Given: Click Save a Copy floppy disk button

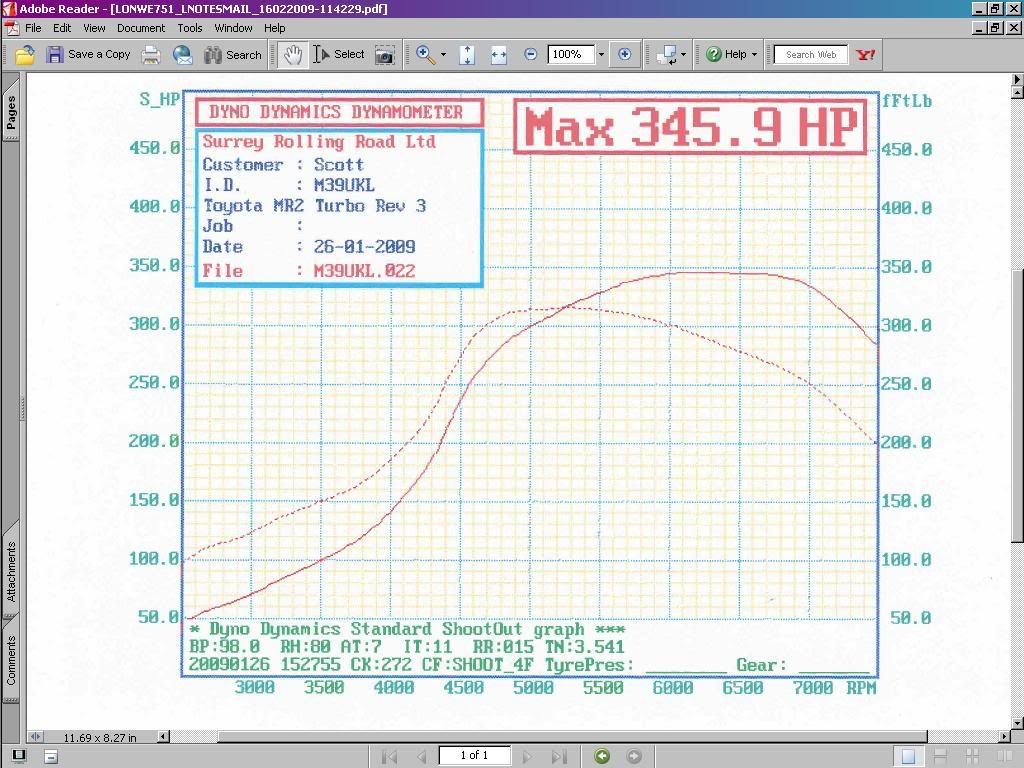Looking at the screenshot, I should pos(89,55).
